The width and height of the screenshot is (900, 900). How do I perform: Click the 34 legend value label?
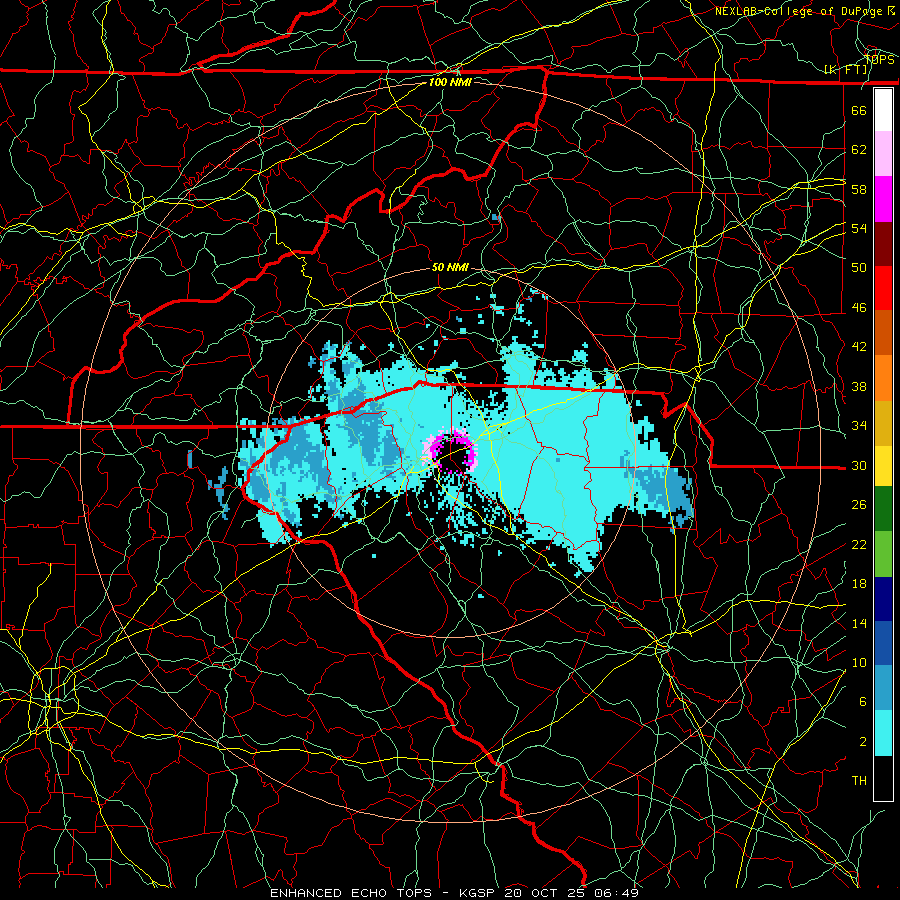point(859,426)
